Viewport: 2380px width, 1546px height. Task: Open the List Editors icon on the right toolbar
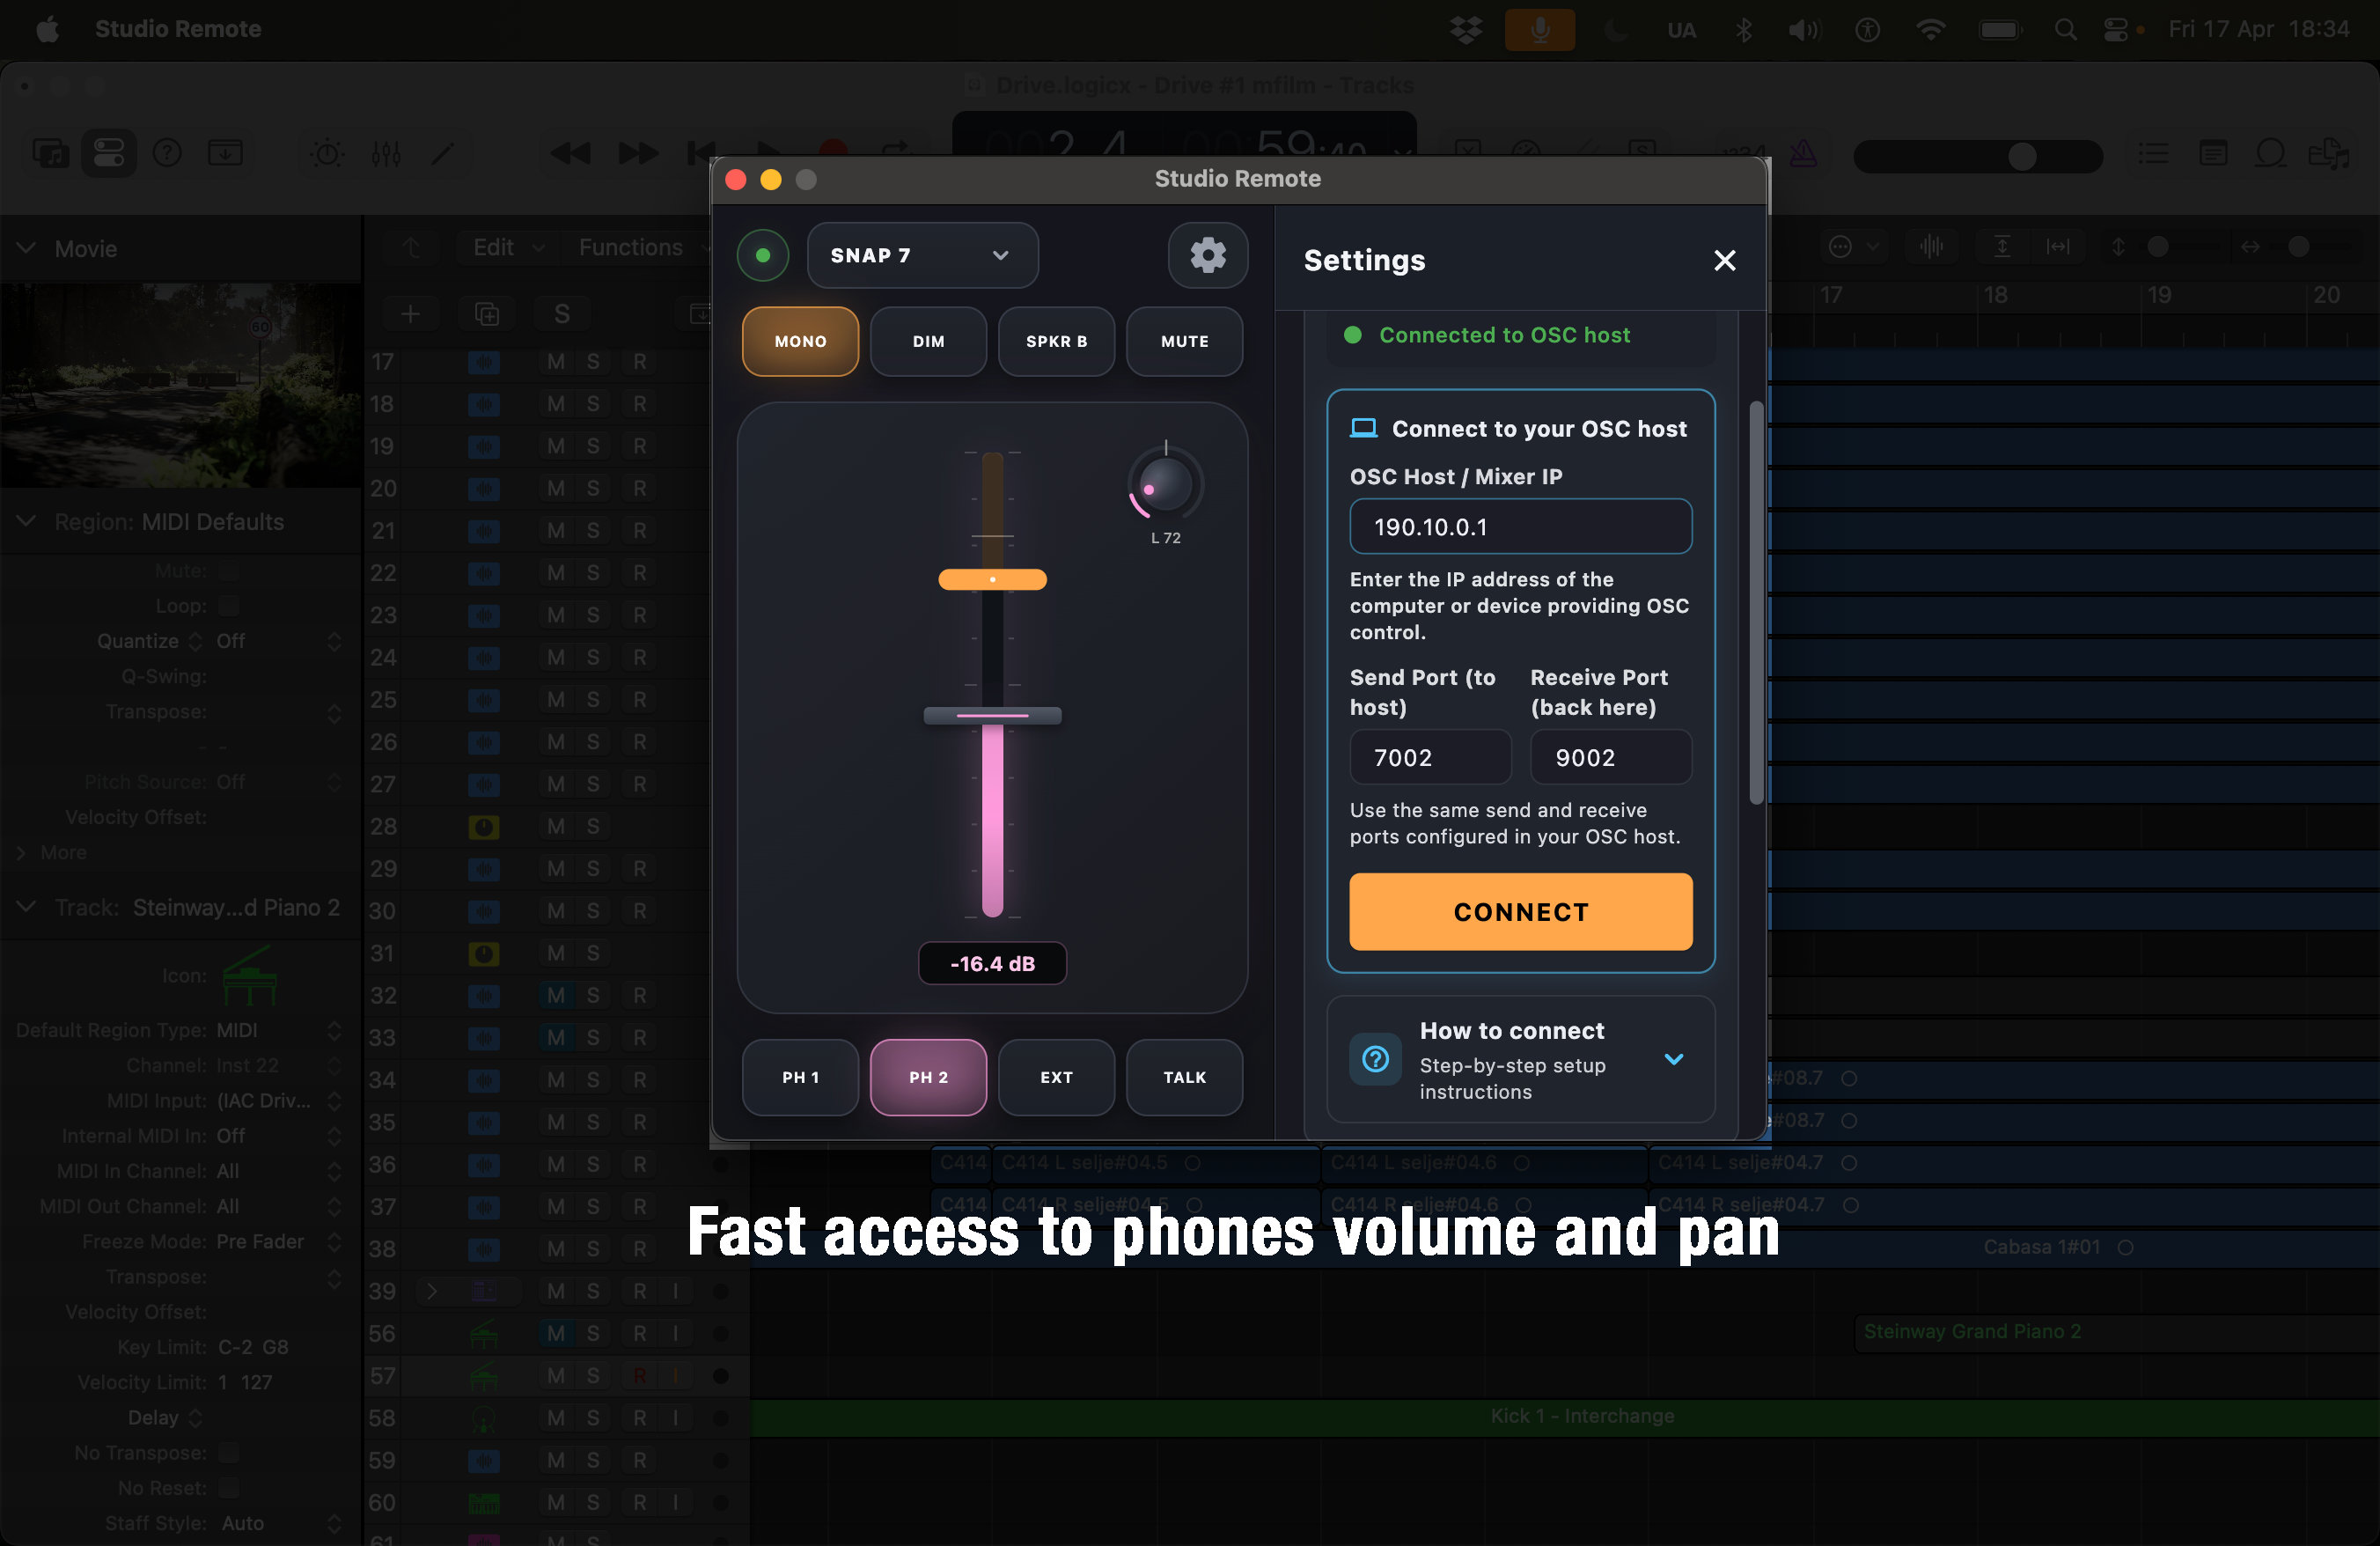pos(2155,153)
